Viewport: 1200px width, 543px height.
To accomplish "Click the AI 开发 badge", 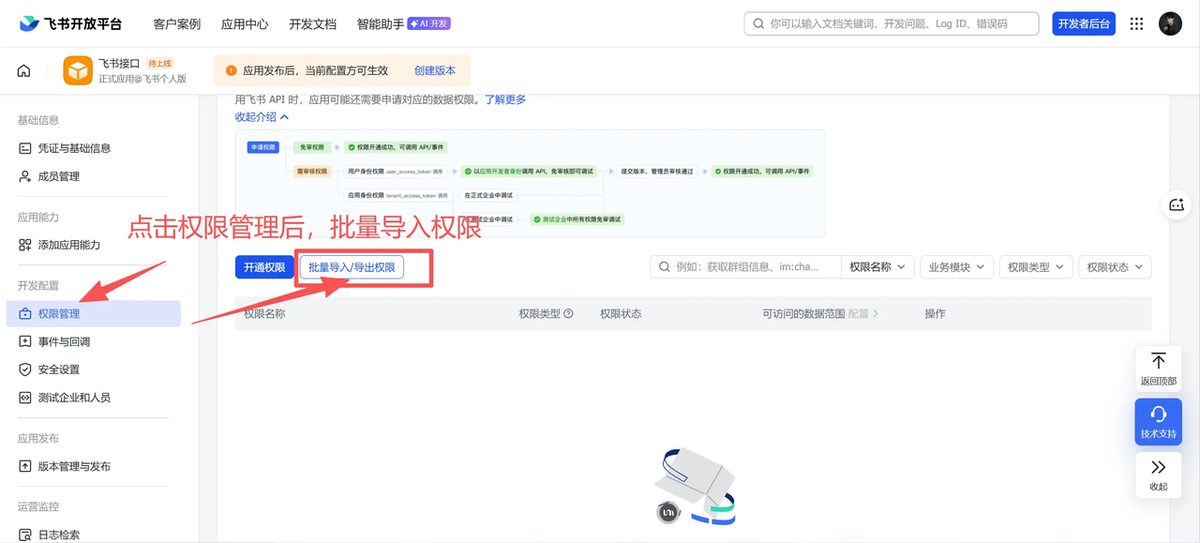I will click(429, 24).
